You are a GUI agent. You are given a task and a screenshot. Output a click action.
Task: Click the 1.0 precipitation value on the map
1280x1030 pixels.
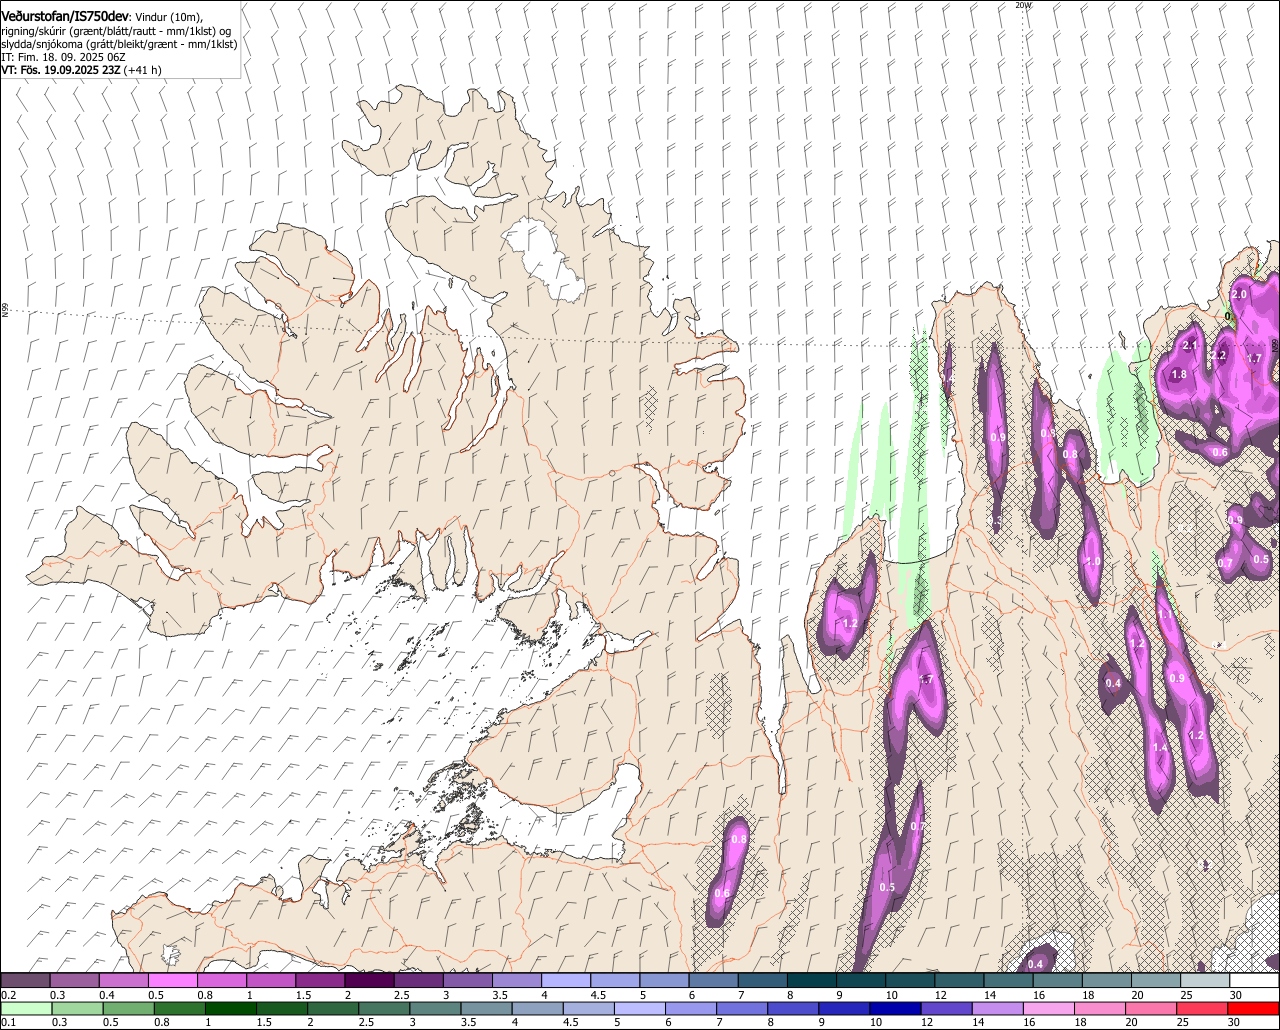[x=1093, y=561]
